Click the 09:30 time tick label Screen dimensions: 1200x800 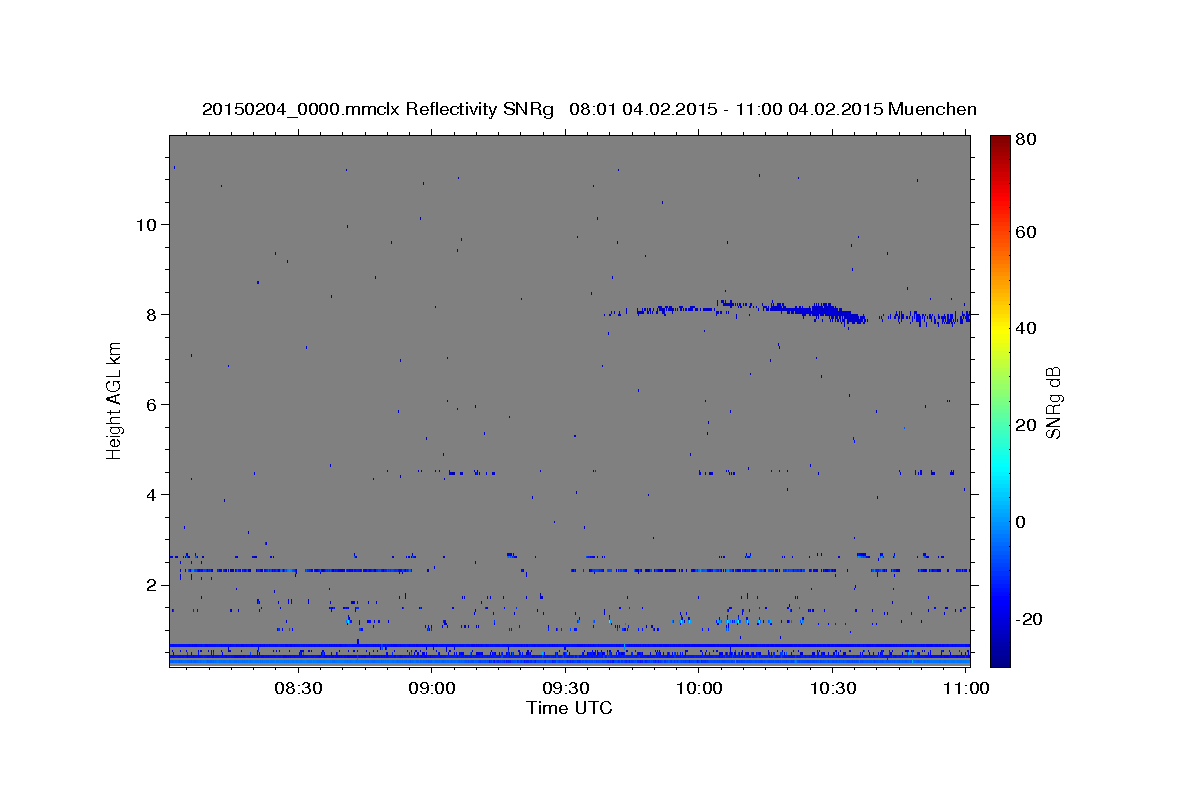tap(565, 688)
